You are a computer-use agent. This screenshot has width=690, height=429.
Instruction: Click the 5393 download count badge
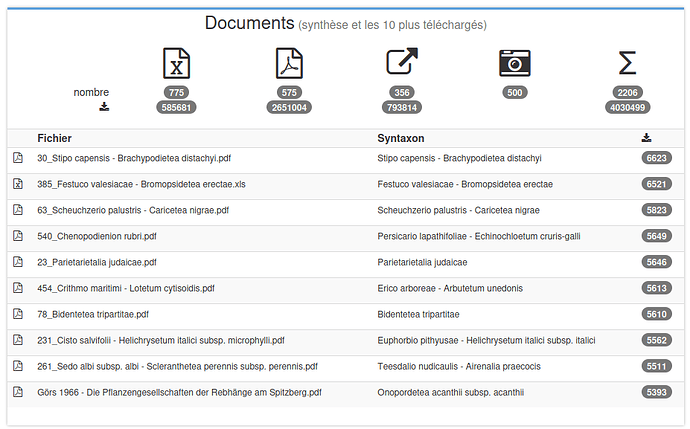click(657, 392)
